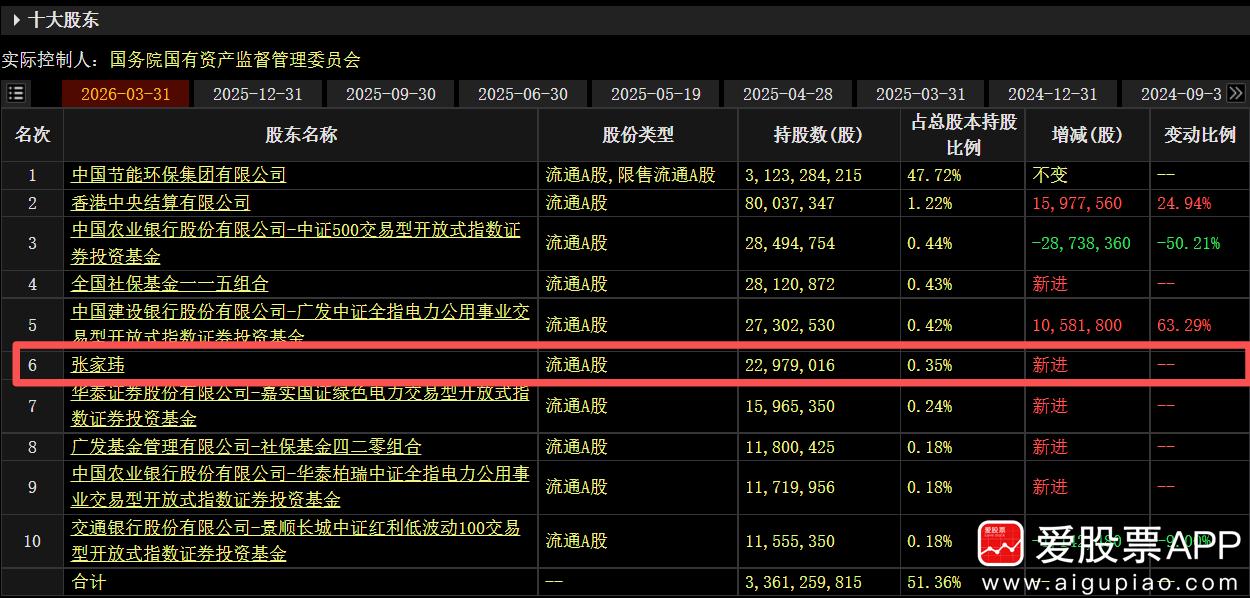Open shareholder 全国社保基金一一五组合
Viewport: 1250px width, 598px height.
coord(170,284)
